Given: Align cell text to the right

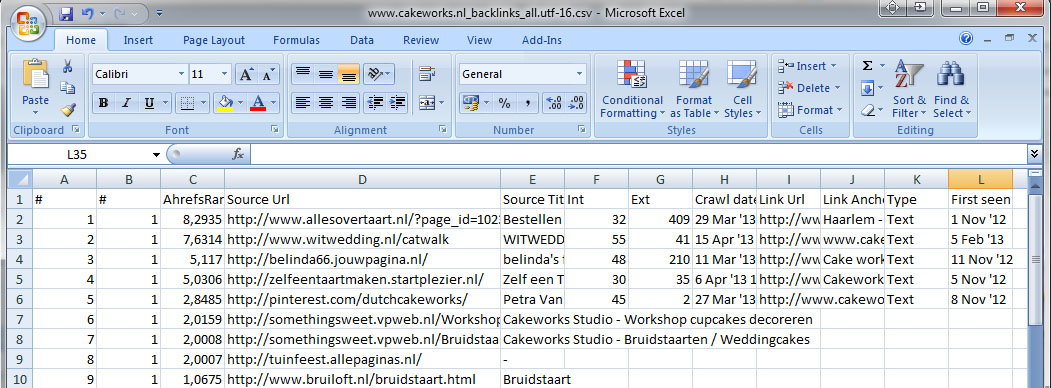Looking at the screenshot, I should point(349,103).
